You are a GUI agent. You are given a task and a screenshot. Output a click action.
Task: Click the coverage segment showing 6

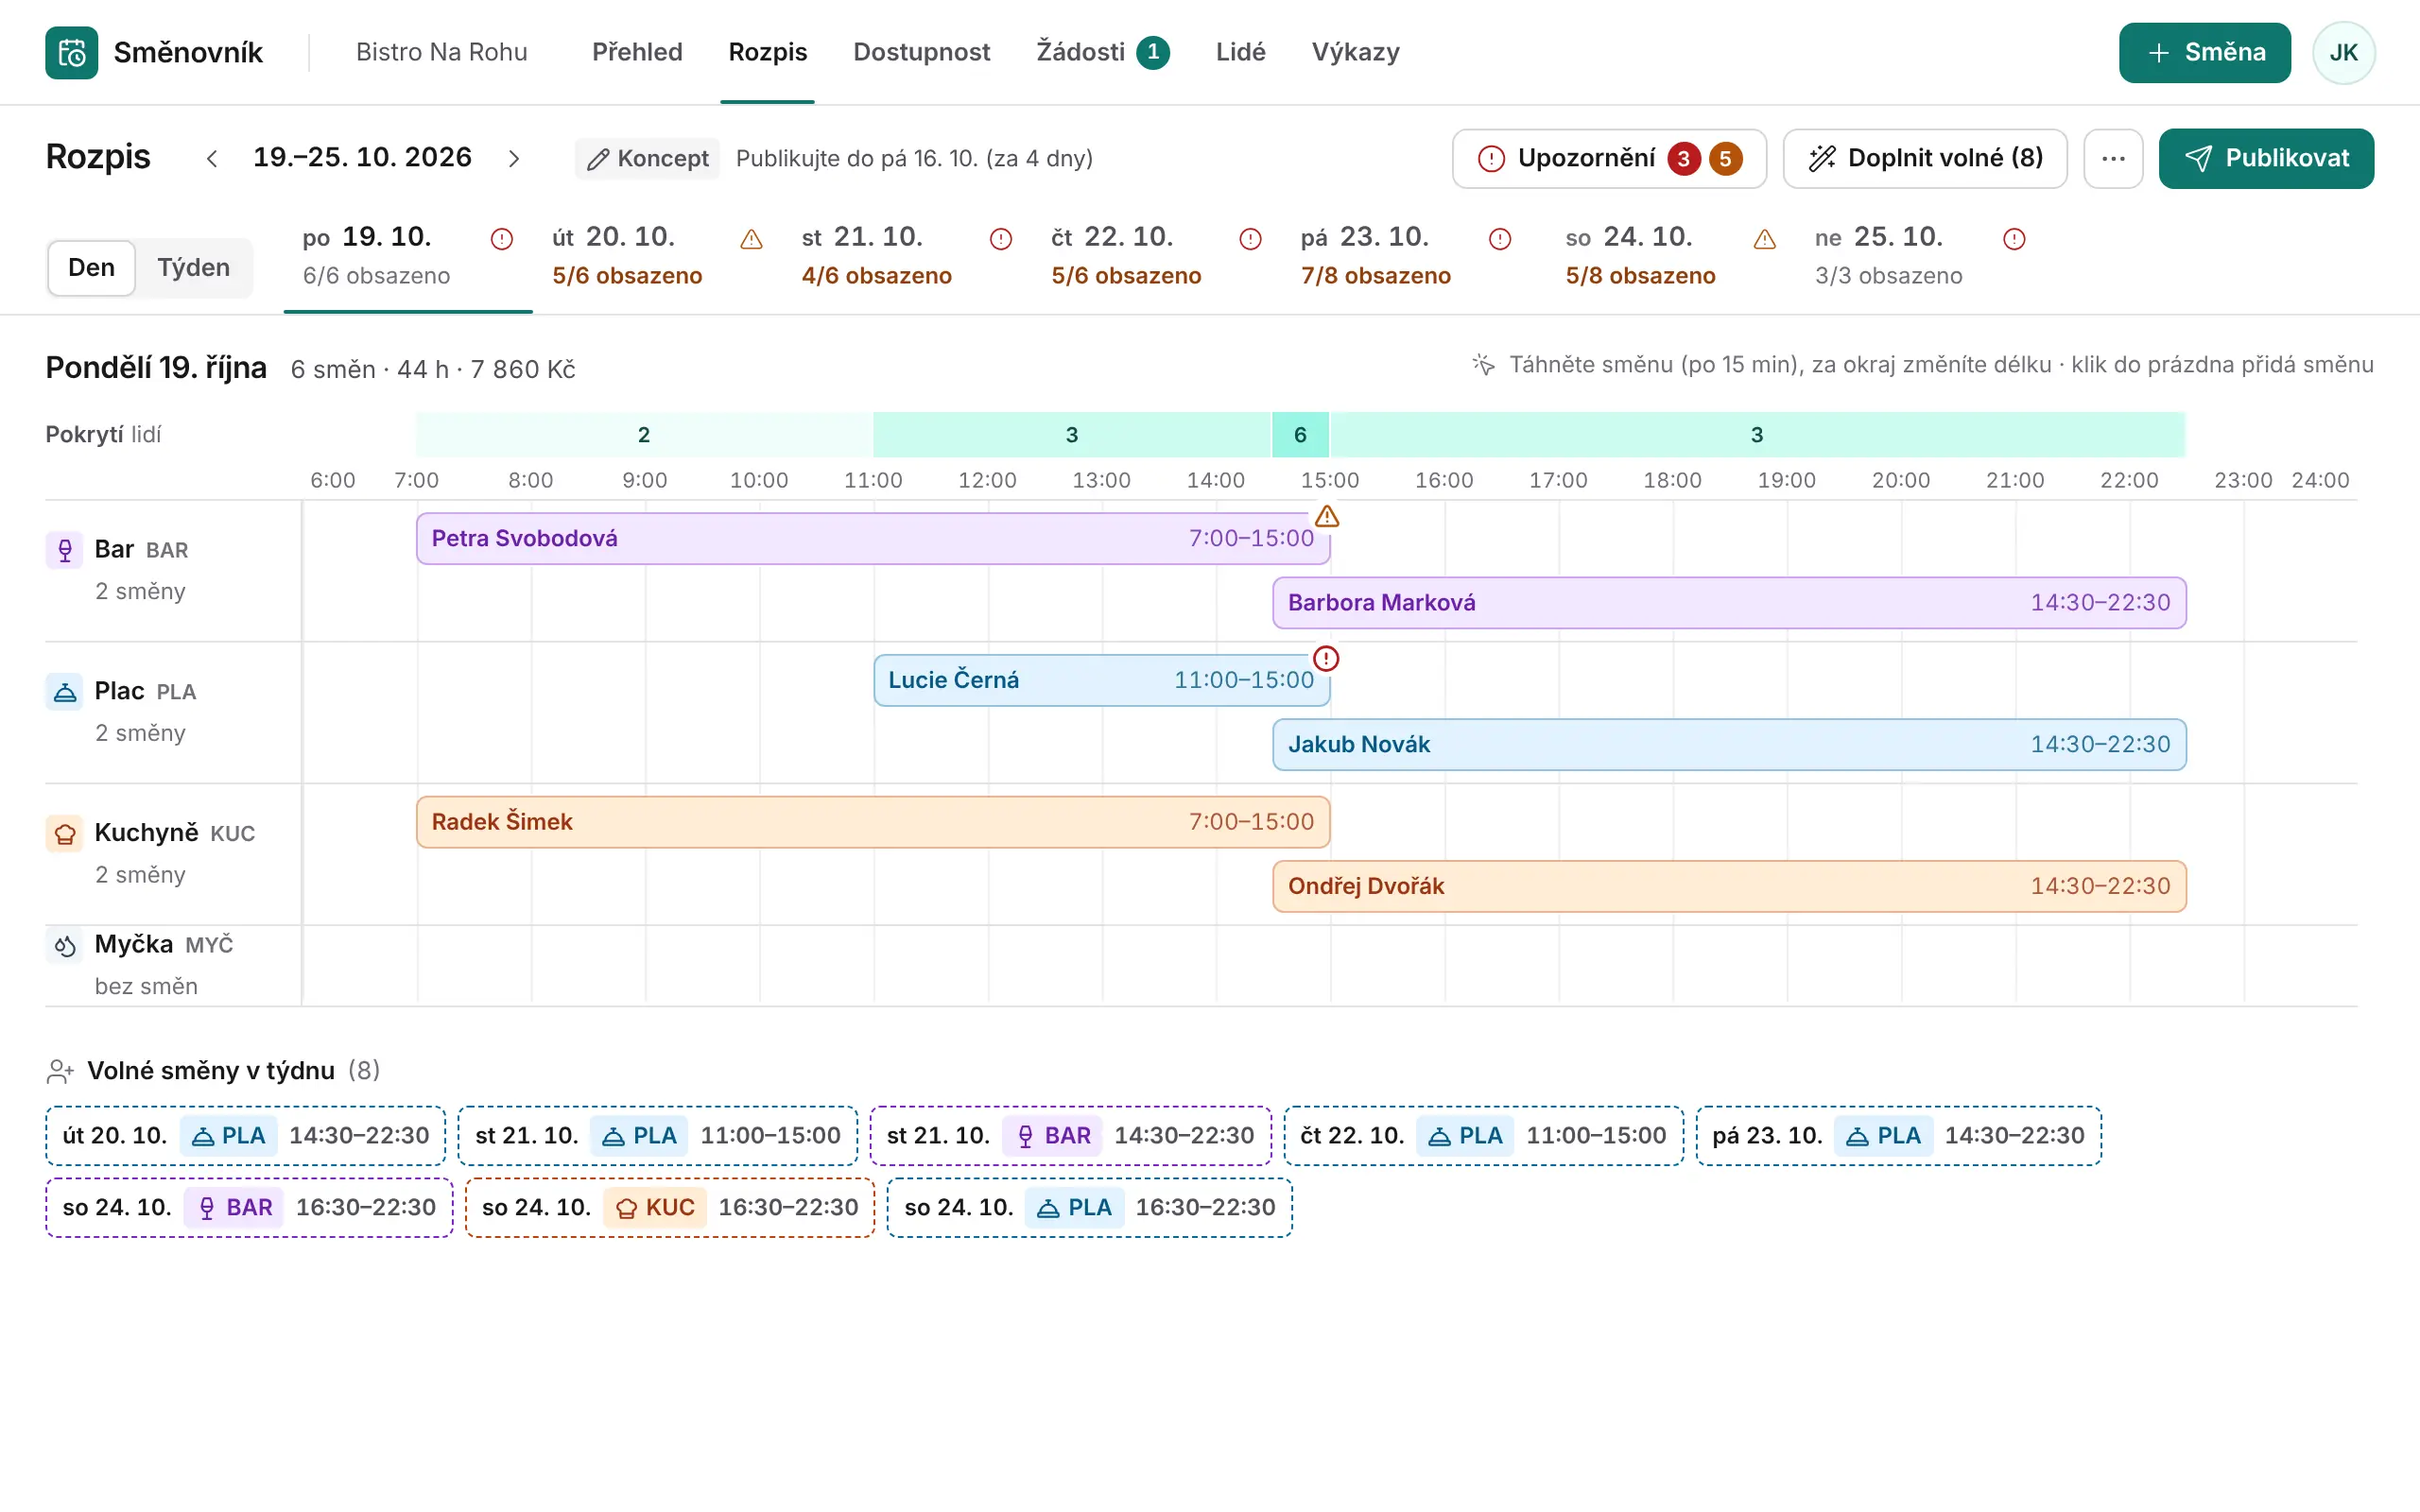(x=1300, y=434)
